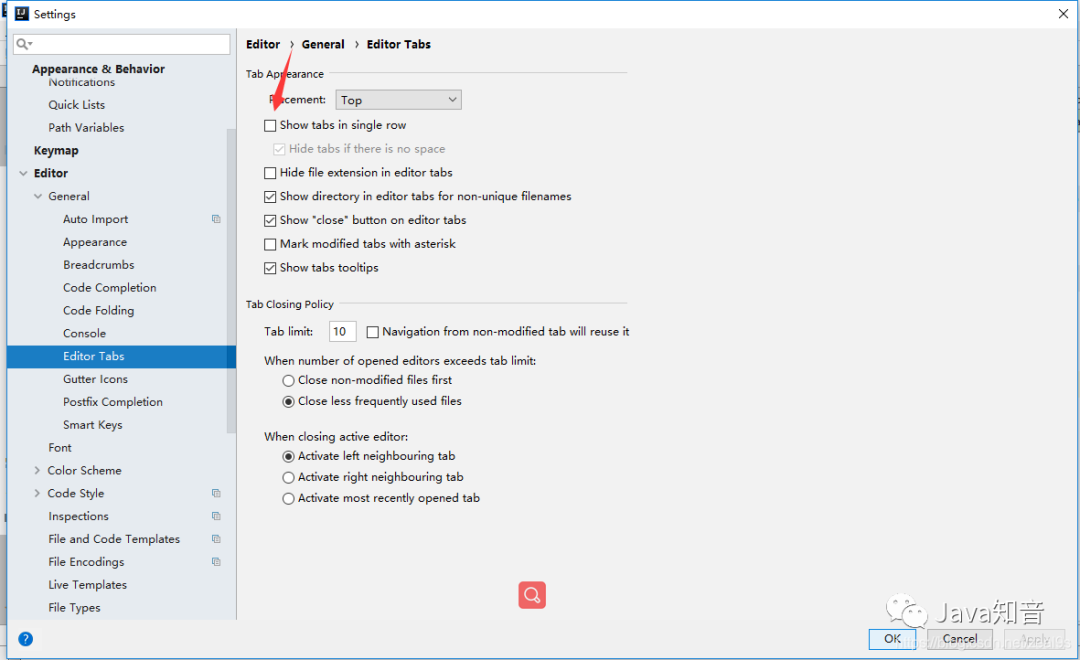Uncheck Show tabs tooltips
The width and height of the screenshot is (1080, 660).
pyautogui.click(x=270, y=268)
